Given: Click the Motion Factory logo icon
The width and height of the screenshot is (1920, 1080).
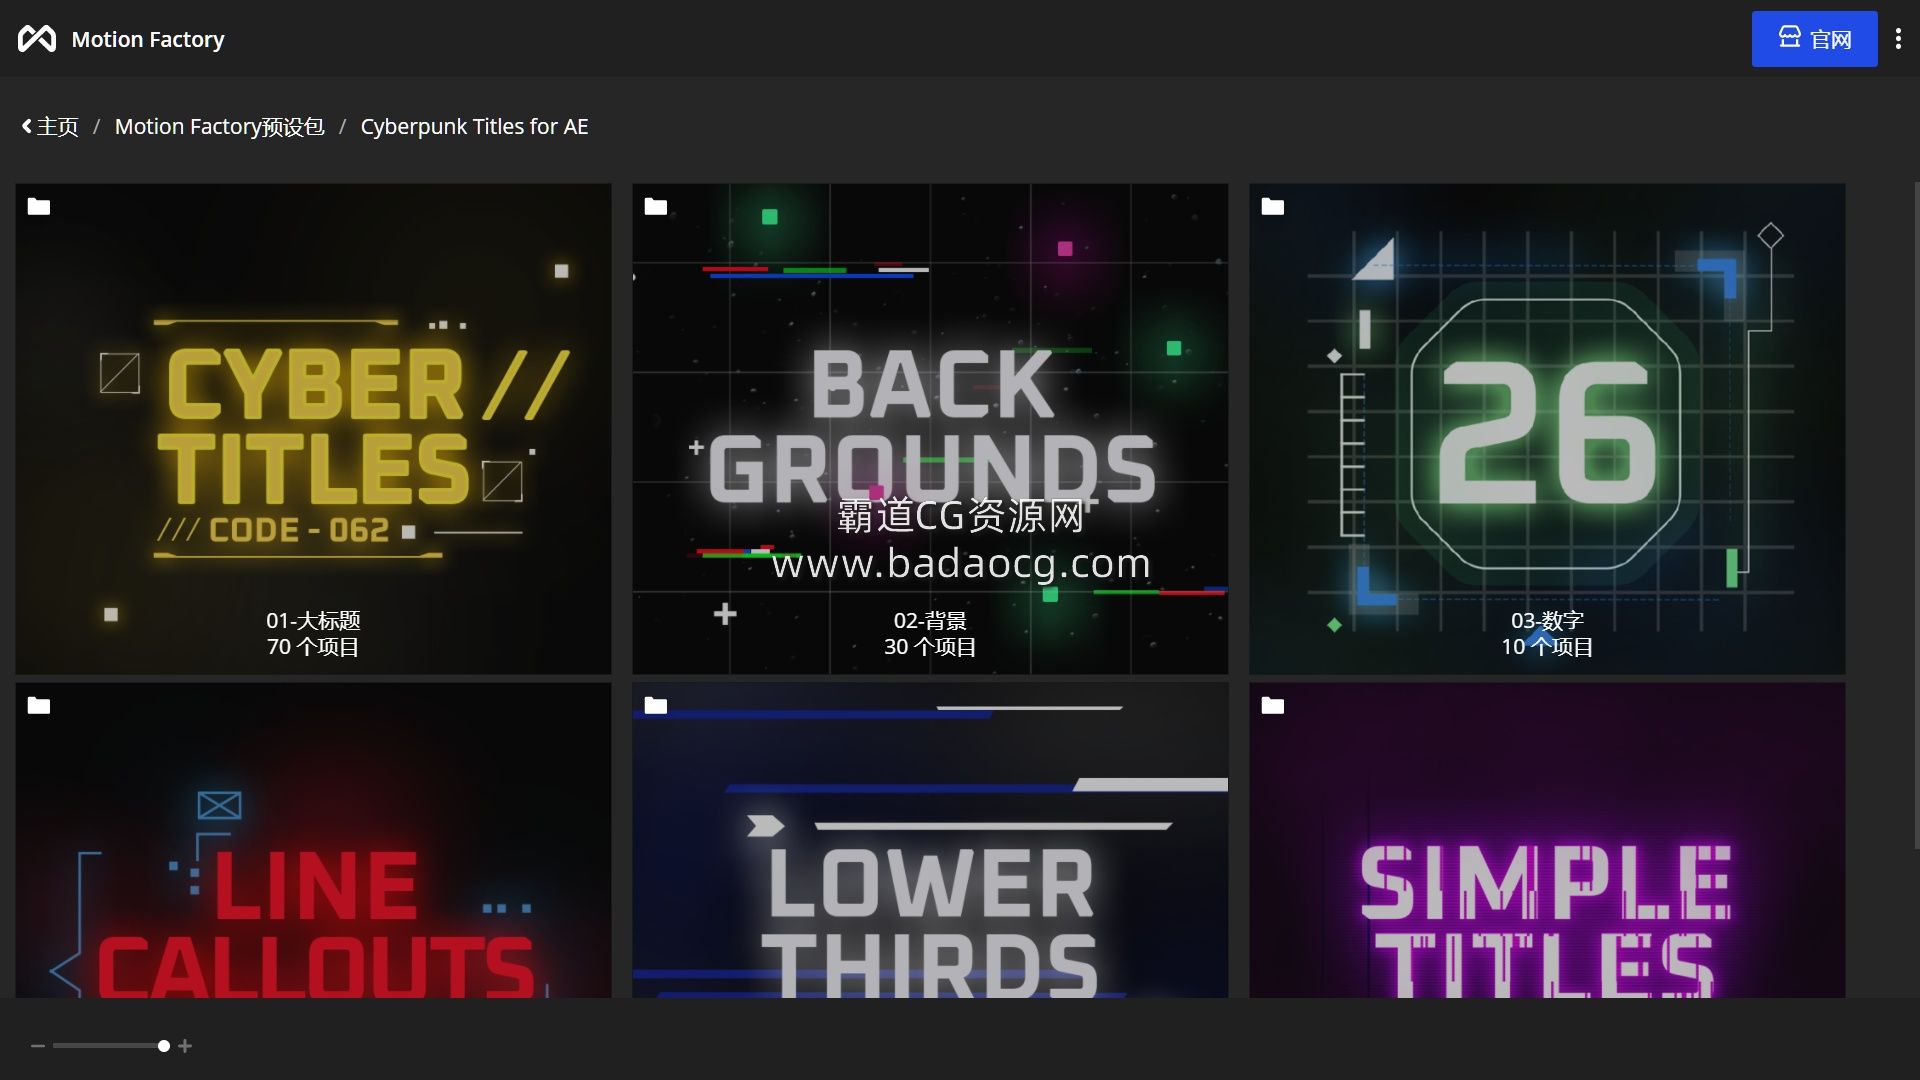Looking at the screenshot, I should tap(37, 39).
